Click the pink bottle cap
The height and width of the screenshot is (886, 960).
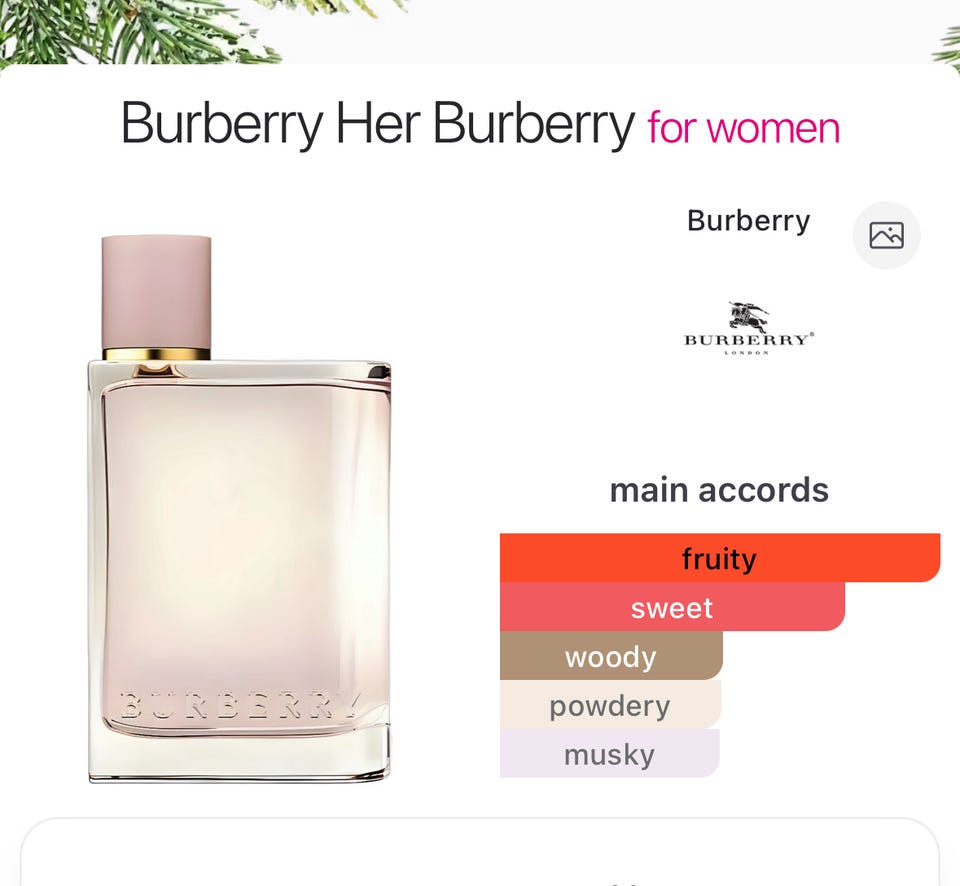tap(156, 291)
